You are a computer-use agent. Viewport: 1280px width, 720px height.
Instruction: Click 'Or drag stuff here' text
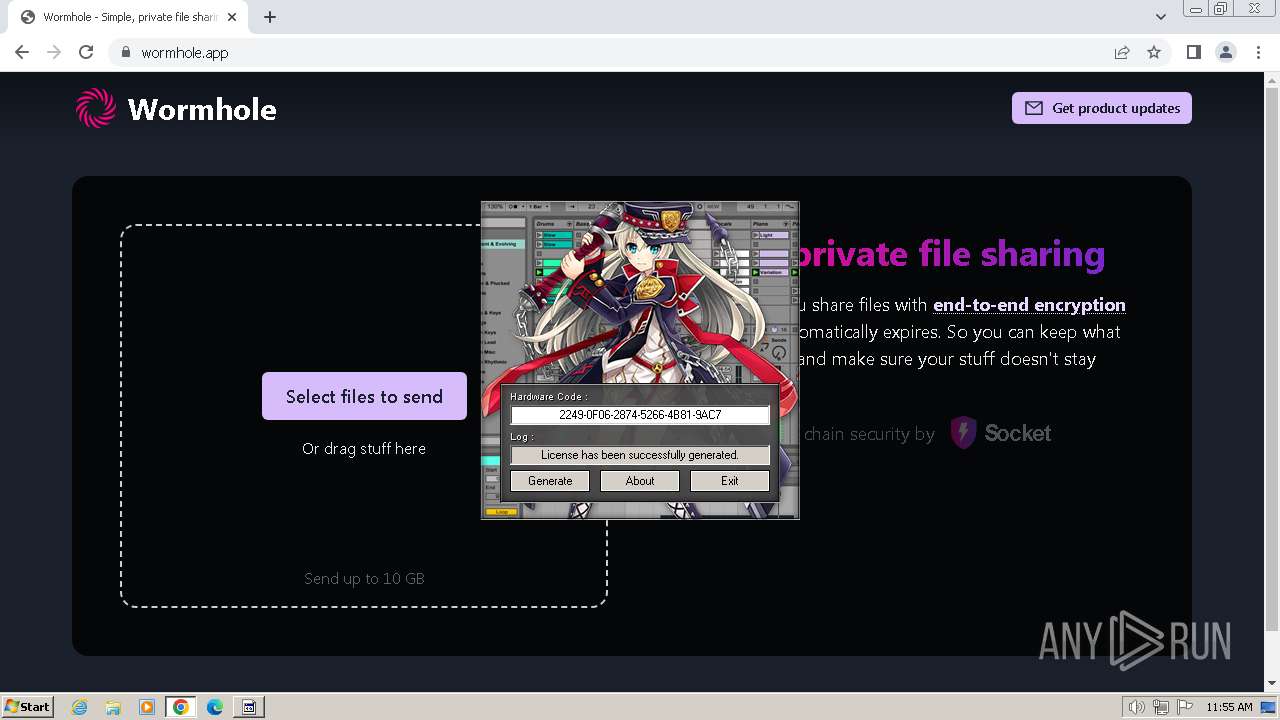point(364,448)
